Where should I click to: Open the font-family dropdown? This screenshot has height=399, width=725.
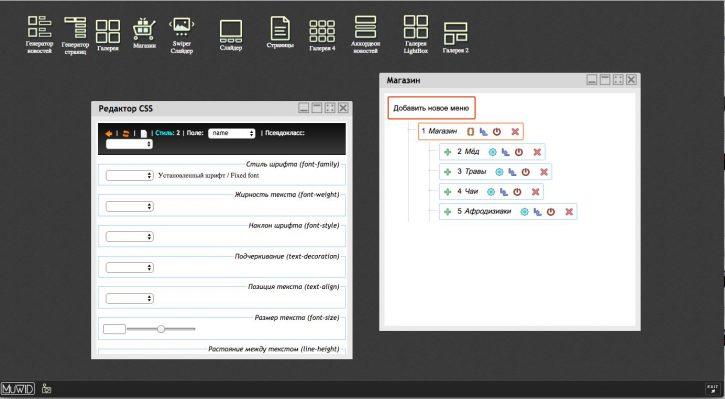point(129,176)
